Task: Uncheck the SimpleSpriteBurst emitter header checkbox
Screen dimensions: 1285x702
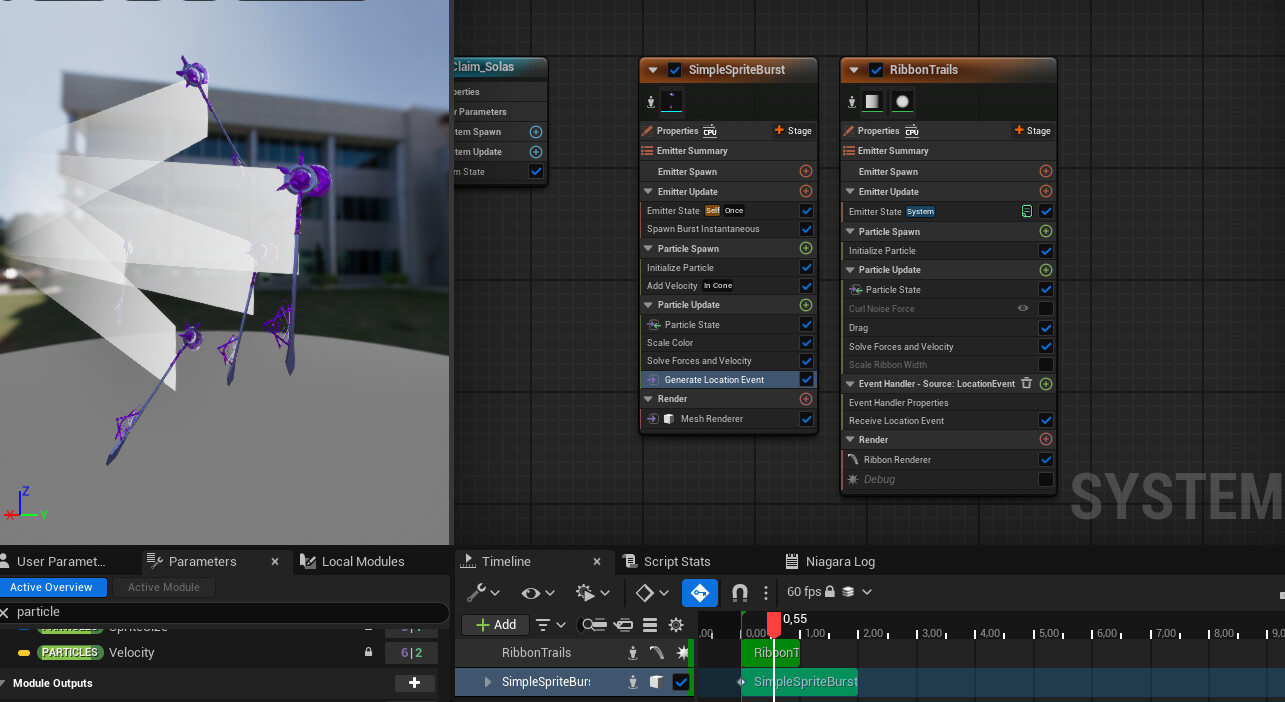Action: [674, 70]
